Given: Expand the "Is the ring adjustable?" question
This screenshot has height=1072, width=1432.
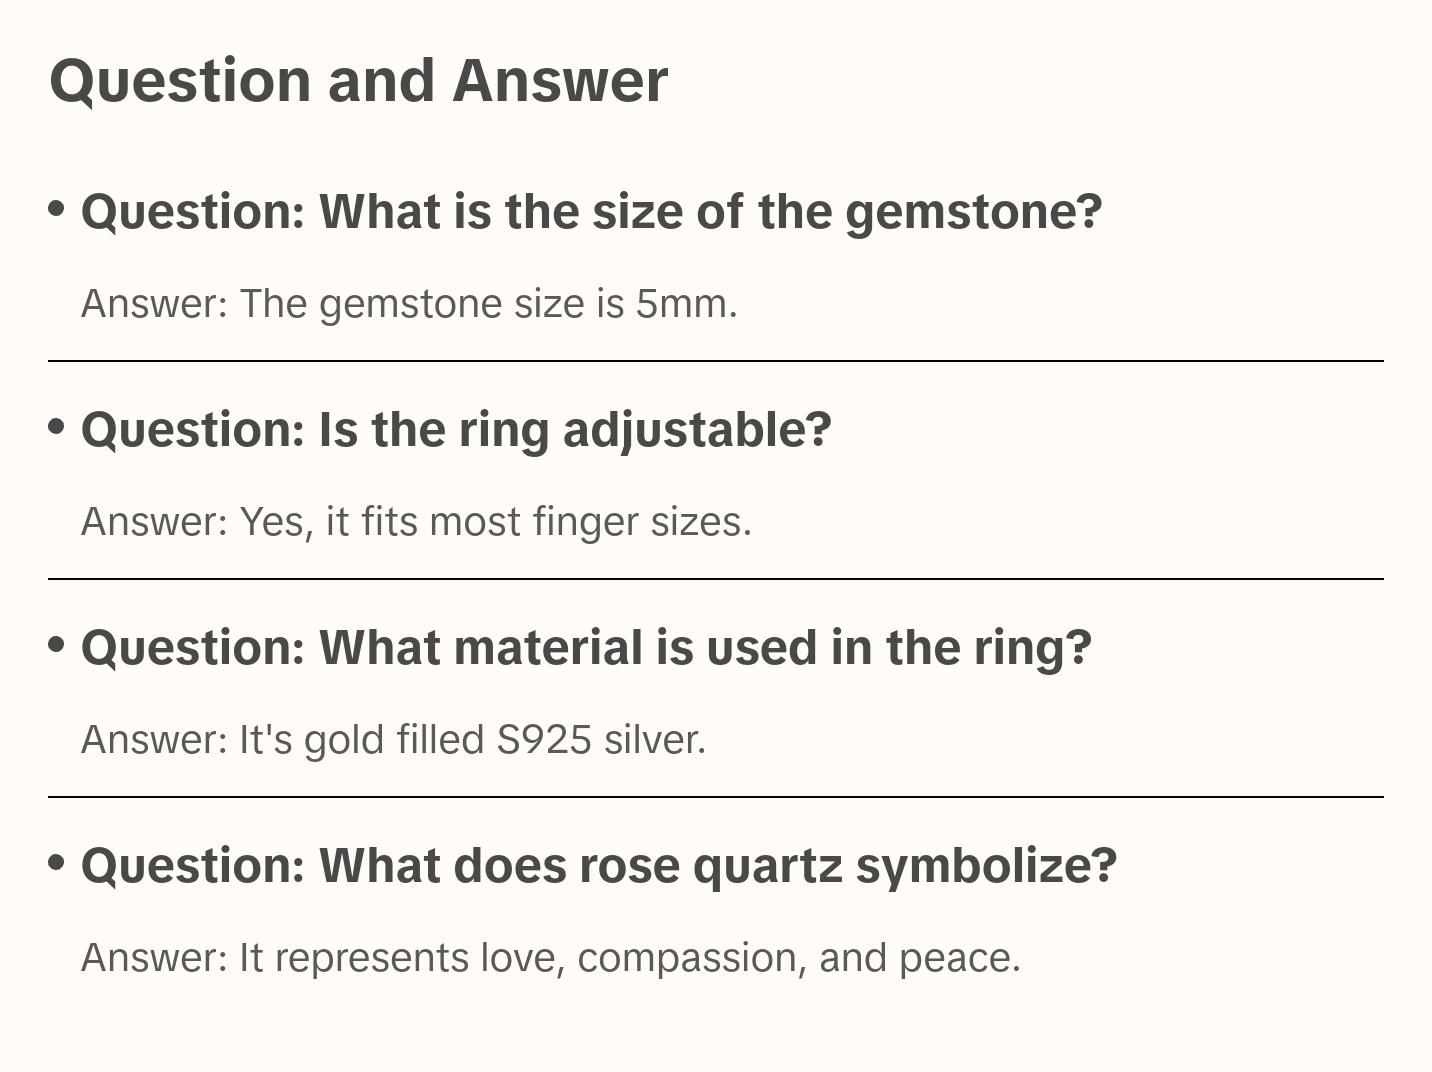Looking at the screenshot, I should click(x=456, y=430).
